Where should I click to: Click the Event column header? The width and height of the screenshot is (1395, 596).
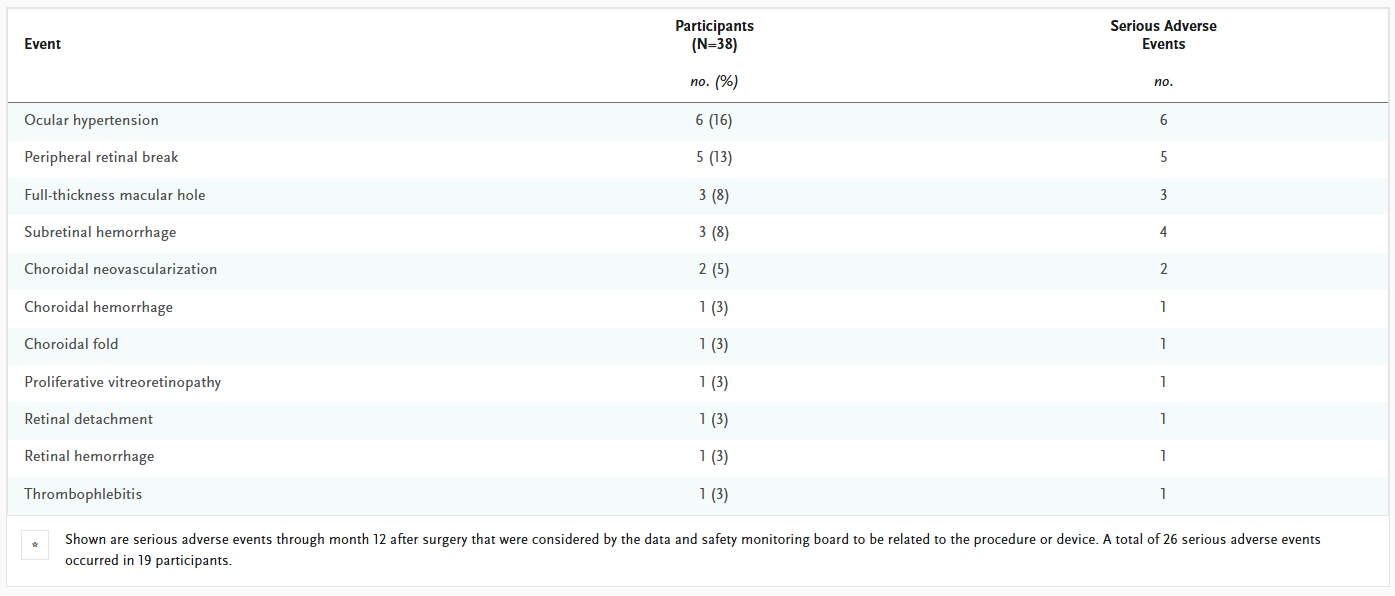[x=43, y=44]
